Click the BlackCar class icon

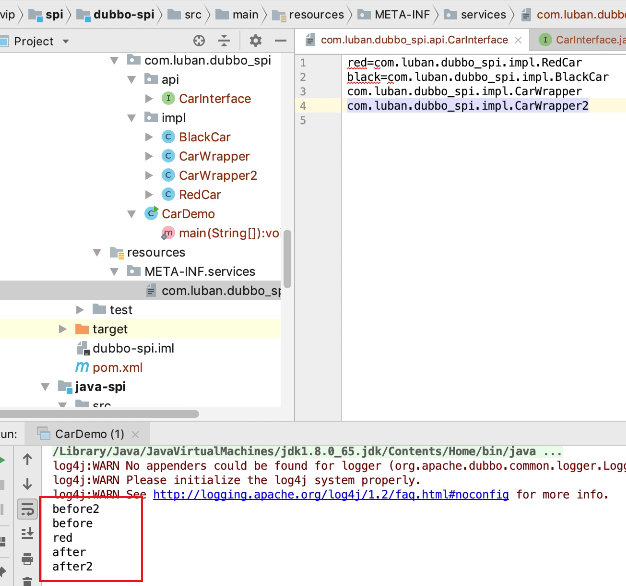[x=168, y=137]
